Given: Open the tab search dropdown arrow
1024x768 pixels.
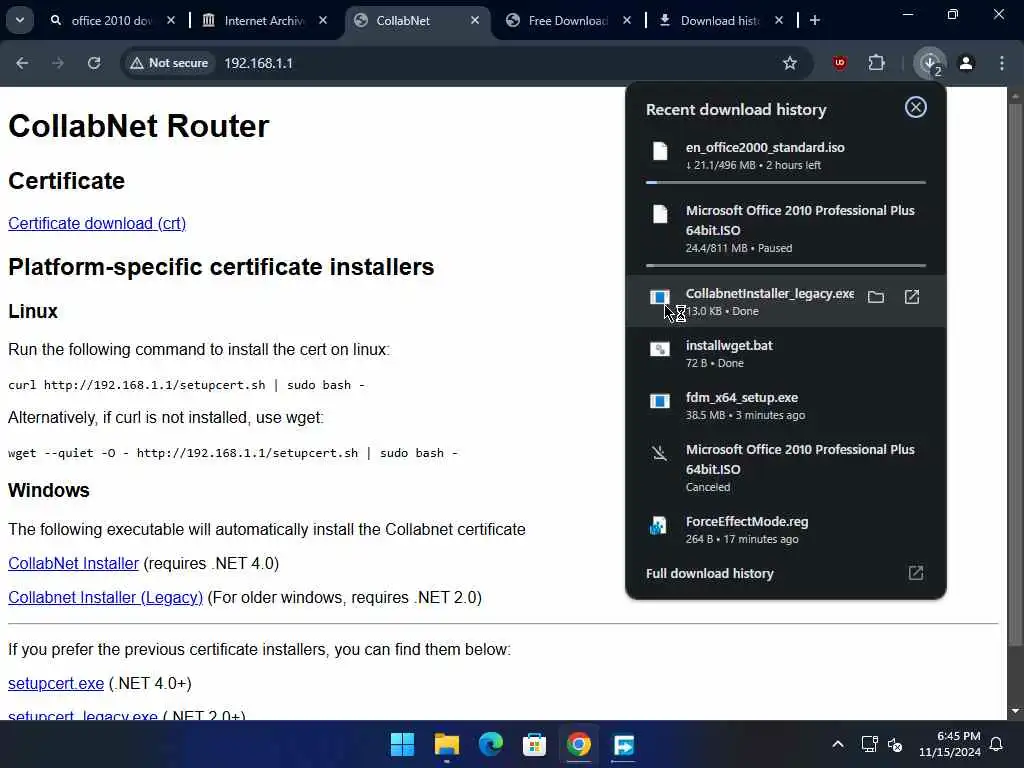Looking at the screenshot, I should [x=20, y=20].
